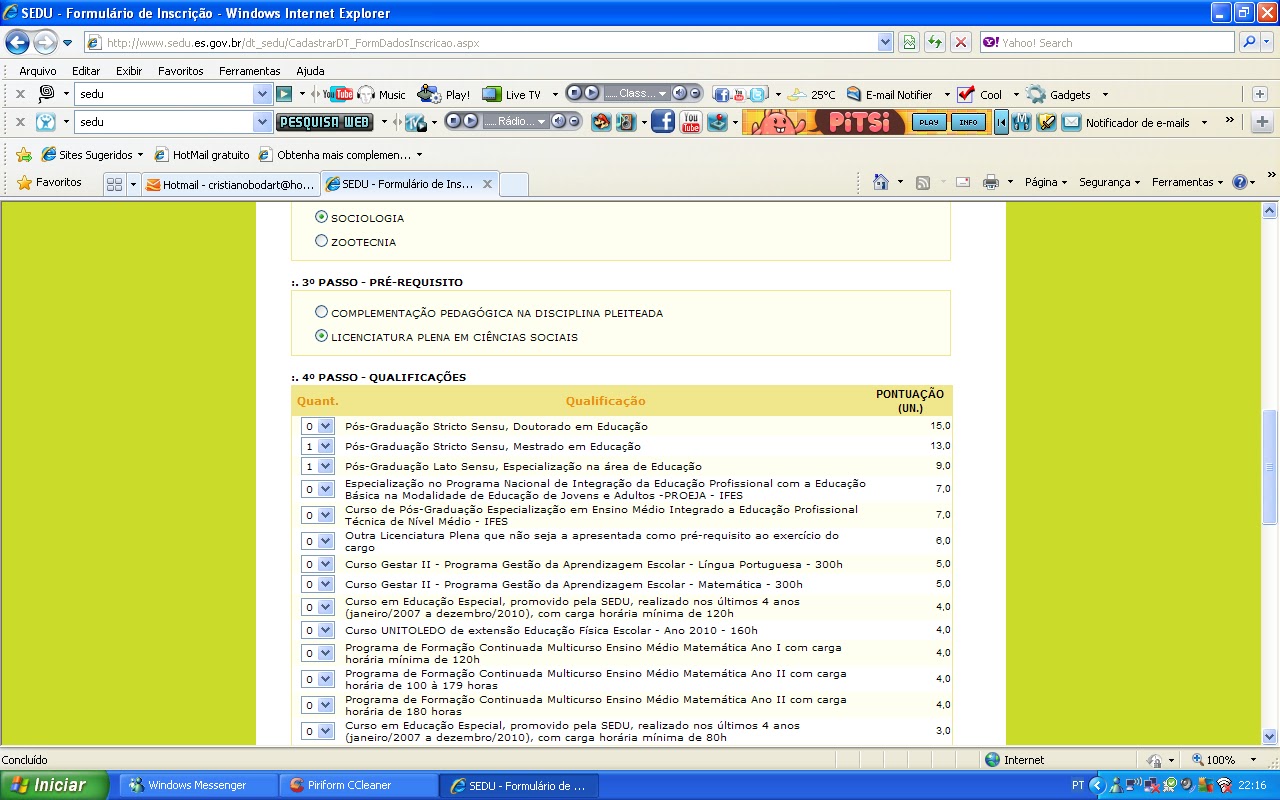Click the Refresh page icon
The height and width of the screenshot is (800, 1280).
click(x=935, y=42)
